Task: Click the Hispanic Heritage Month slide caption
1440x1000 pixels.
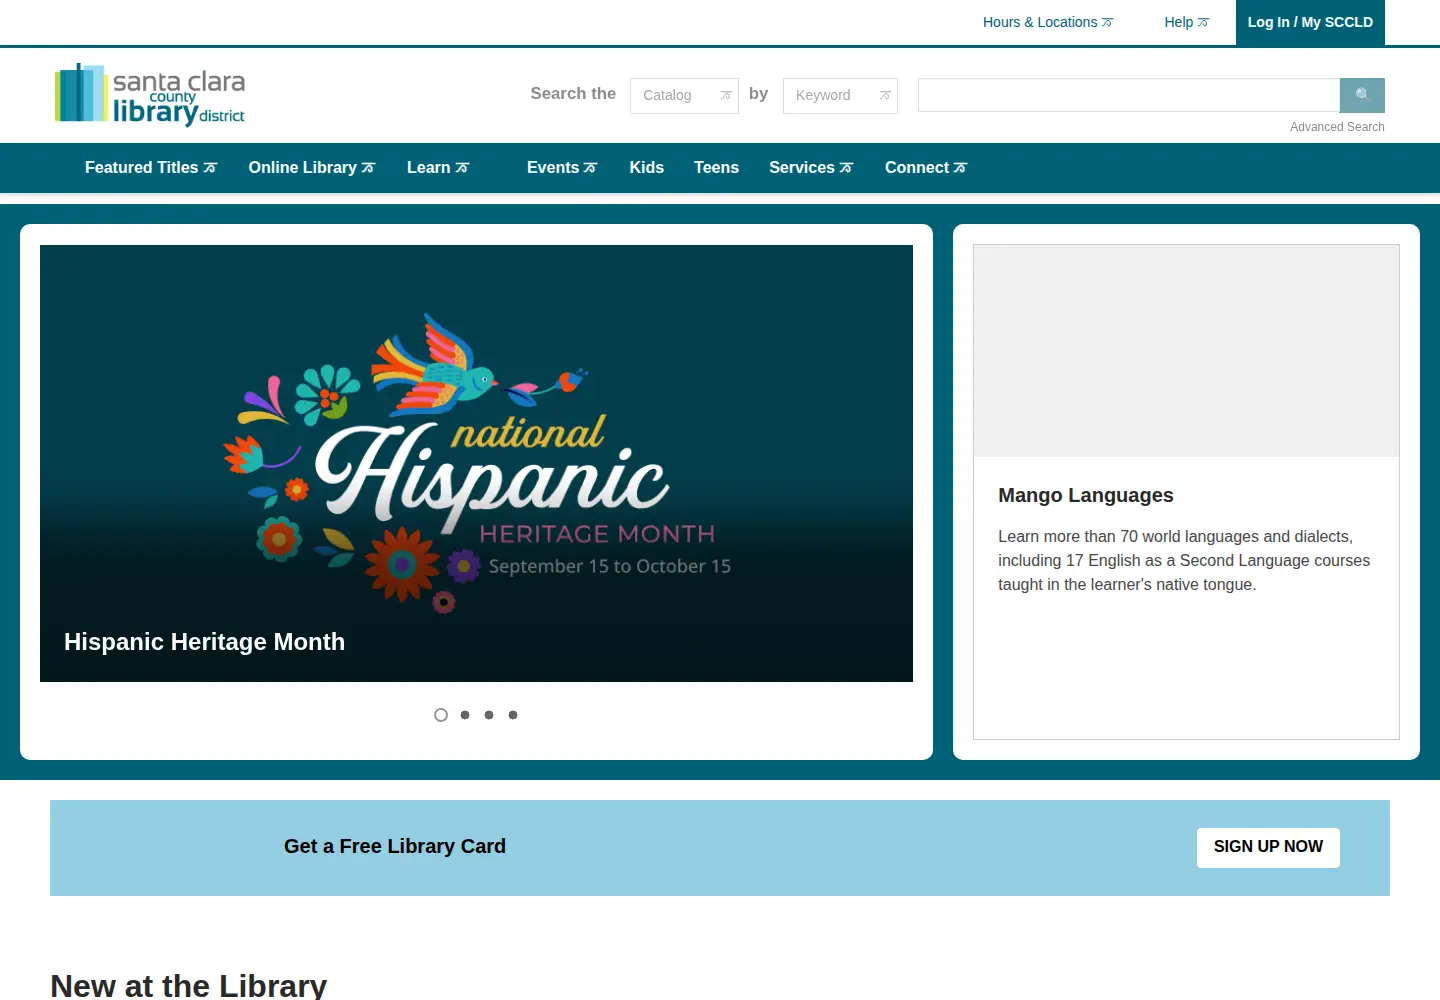Action: click(x=204, y=642)
